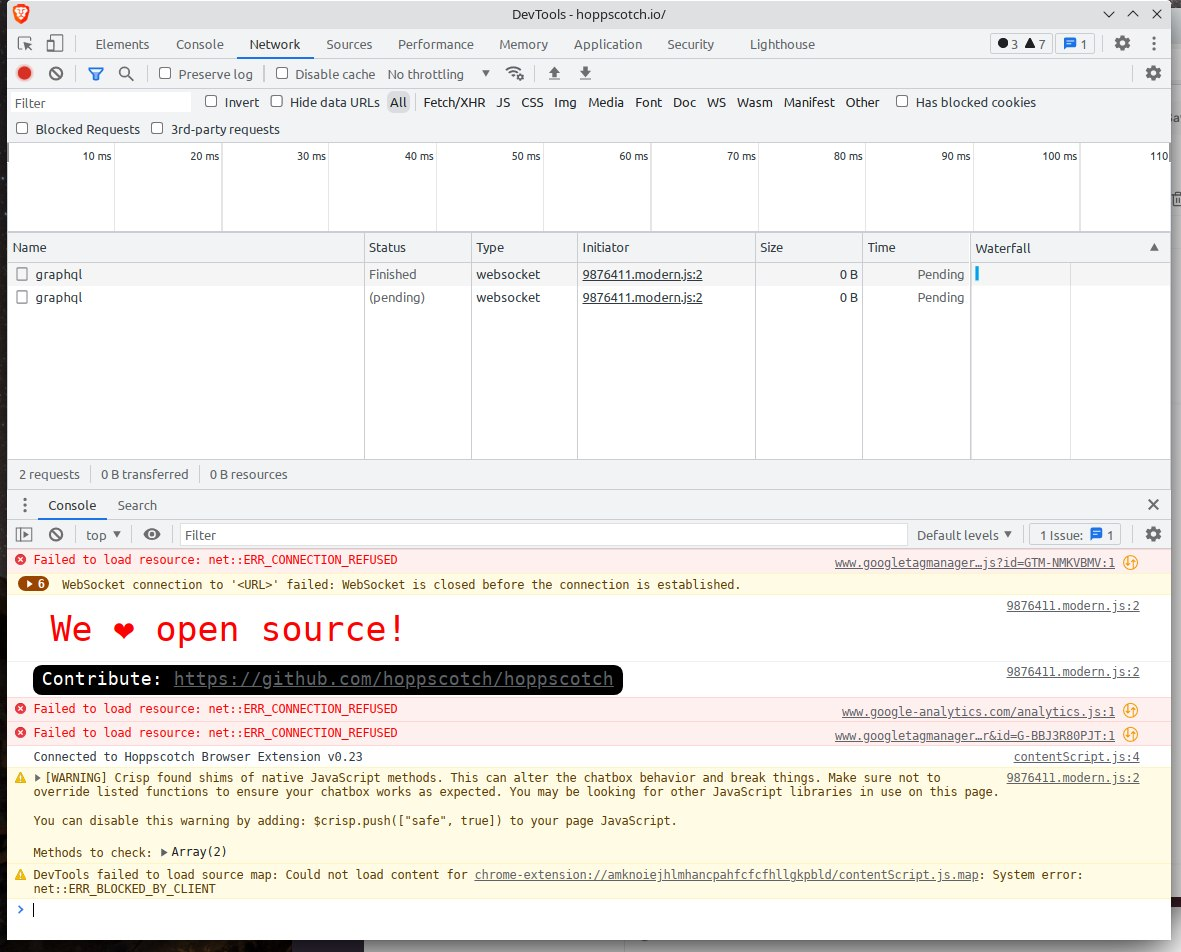Toggle the network filter funnel icon
This screenshot has height=952, width=1181.
coord(96,73)
